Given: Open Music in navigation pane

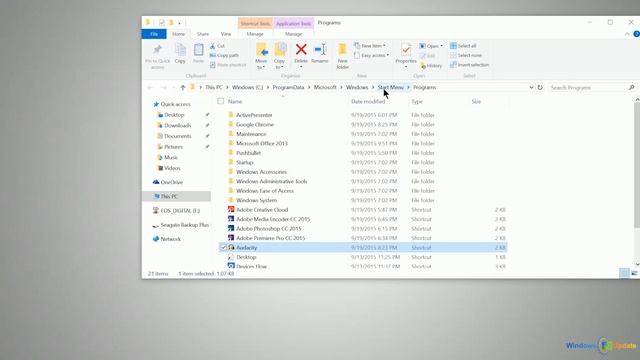Looking at the screenshot, I should click(x=168, y=158).
